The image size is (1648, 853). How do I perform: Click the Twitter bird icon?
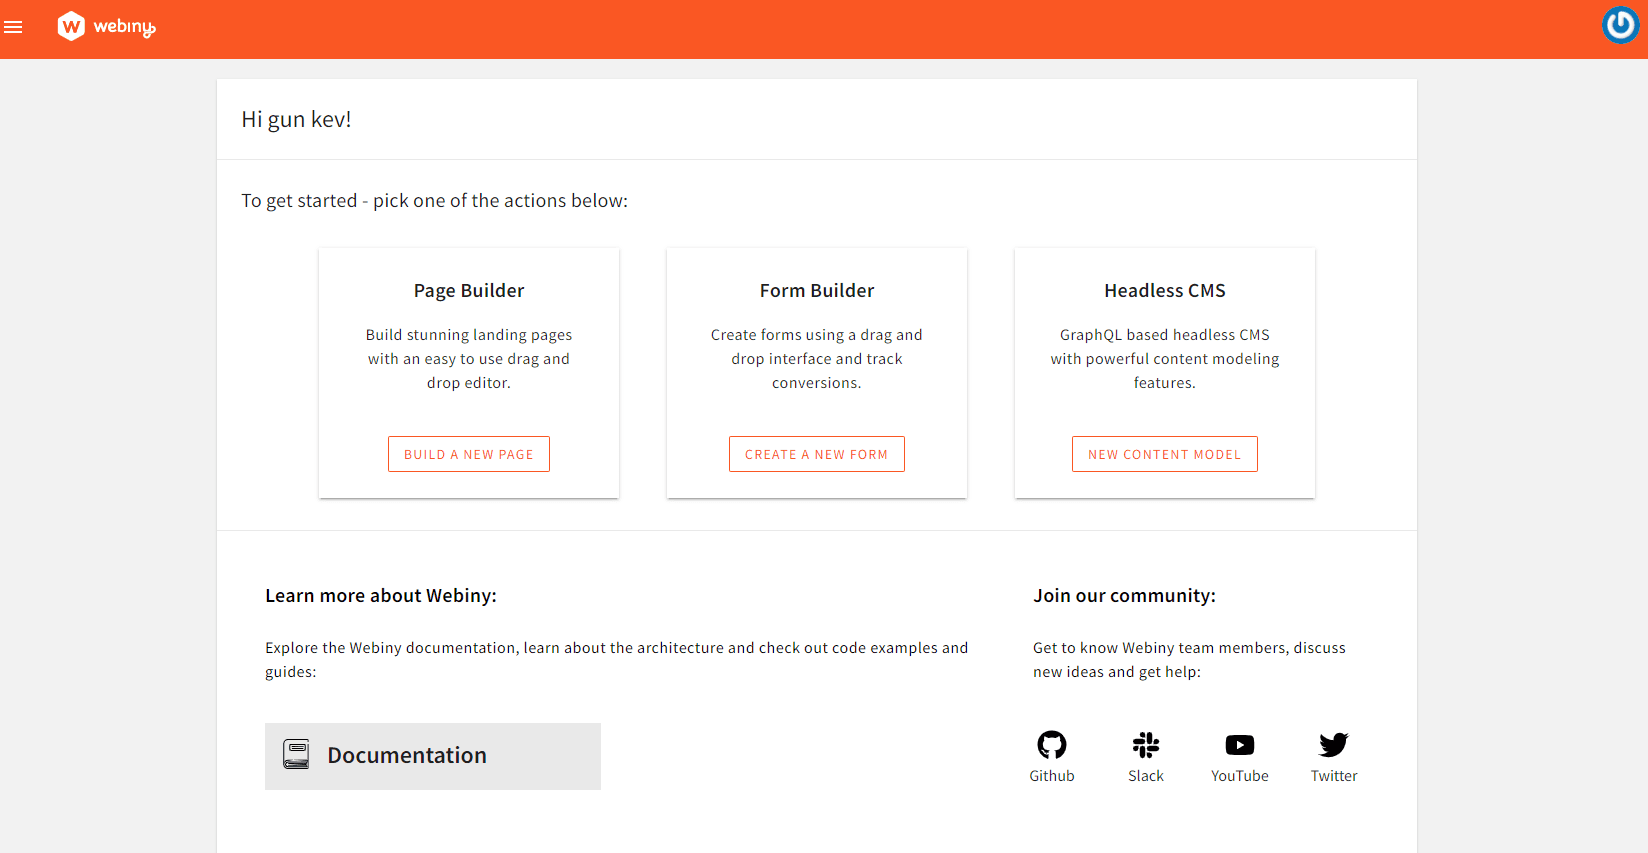(x=1334, y=744)
